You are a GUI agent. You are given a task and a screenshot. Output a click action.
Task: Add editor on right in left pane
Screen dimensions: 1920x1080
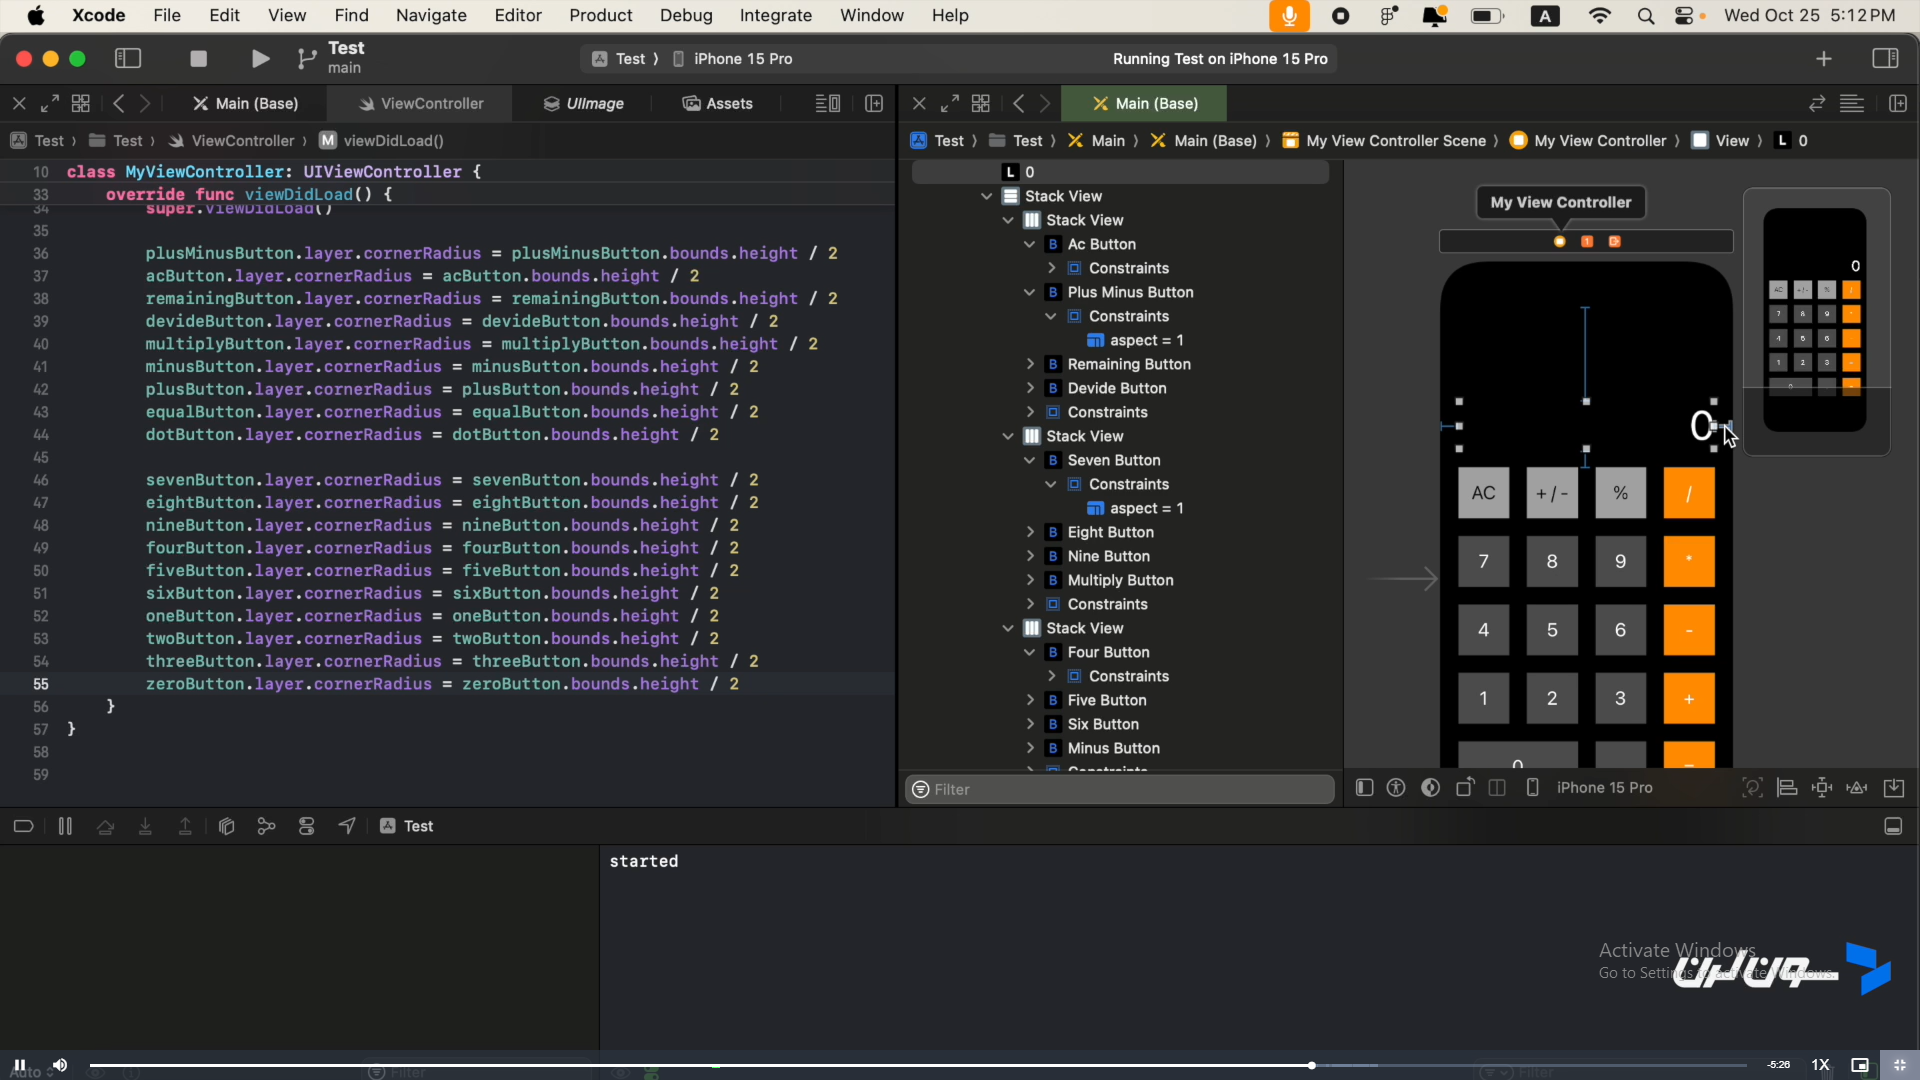[874, 103]
